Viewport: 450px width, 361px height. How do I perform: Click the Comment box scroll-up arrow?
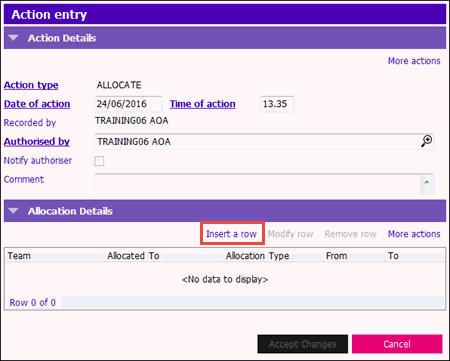427,182
